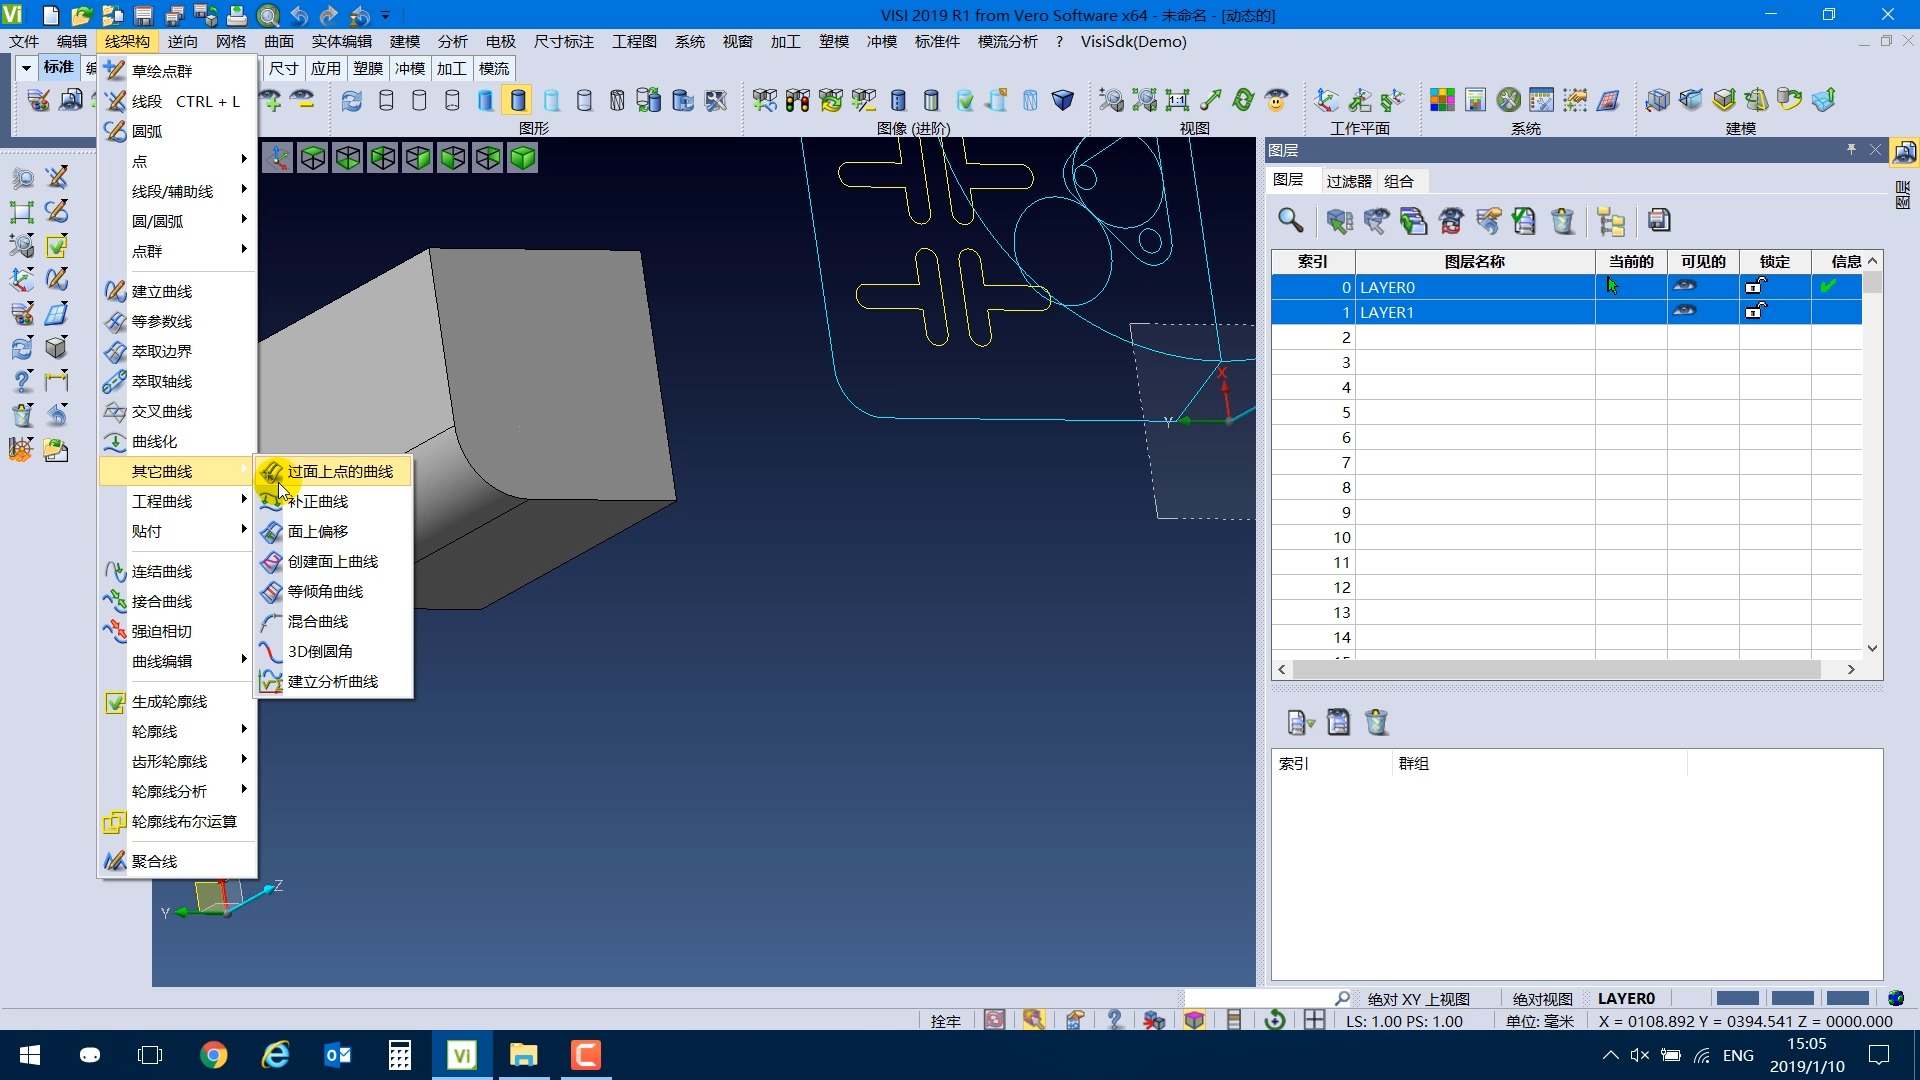Image resolution: width=1920 pixels, height=1080 pixels.
Task: Click the shaded green cube view icon
Action: [522, 158]
